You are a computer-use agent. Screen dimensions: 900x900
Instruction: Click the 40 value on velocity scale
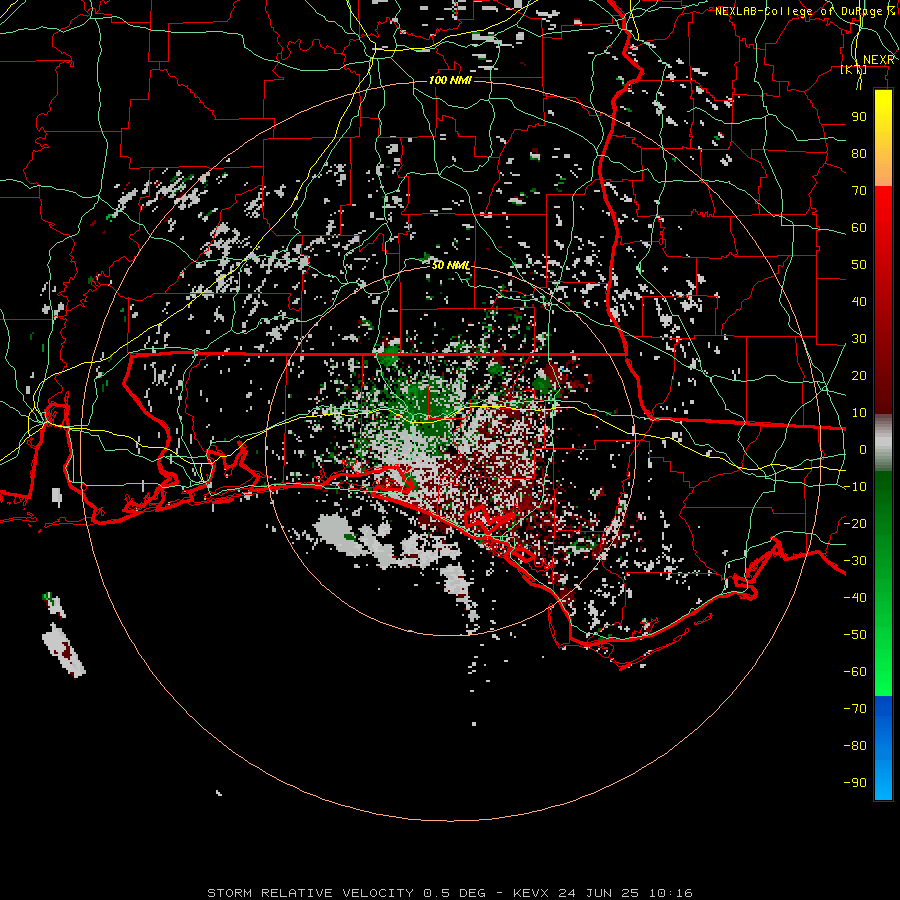pos(859,302)
